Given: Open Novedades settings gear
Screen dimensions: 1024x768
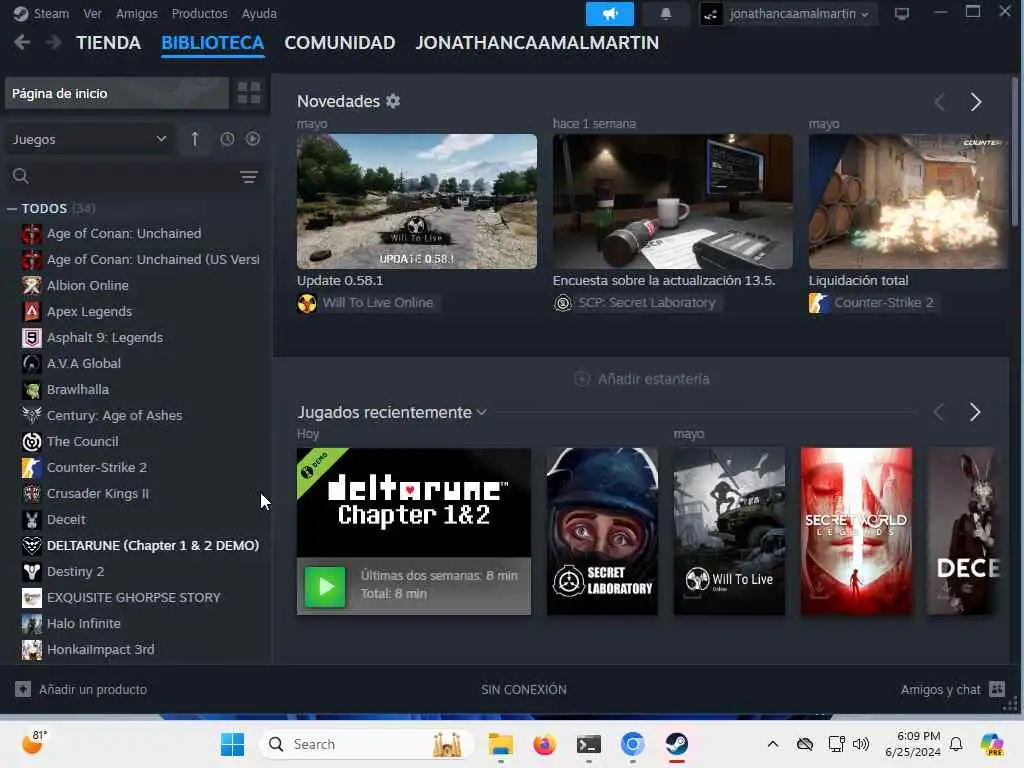Looking at the screenshot, I should pyautogui.click(x=392, y=101).
